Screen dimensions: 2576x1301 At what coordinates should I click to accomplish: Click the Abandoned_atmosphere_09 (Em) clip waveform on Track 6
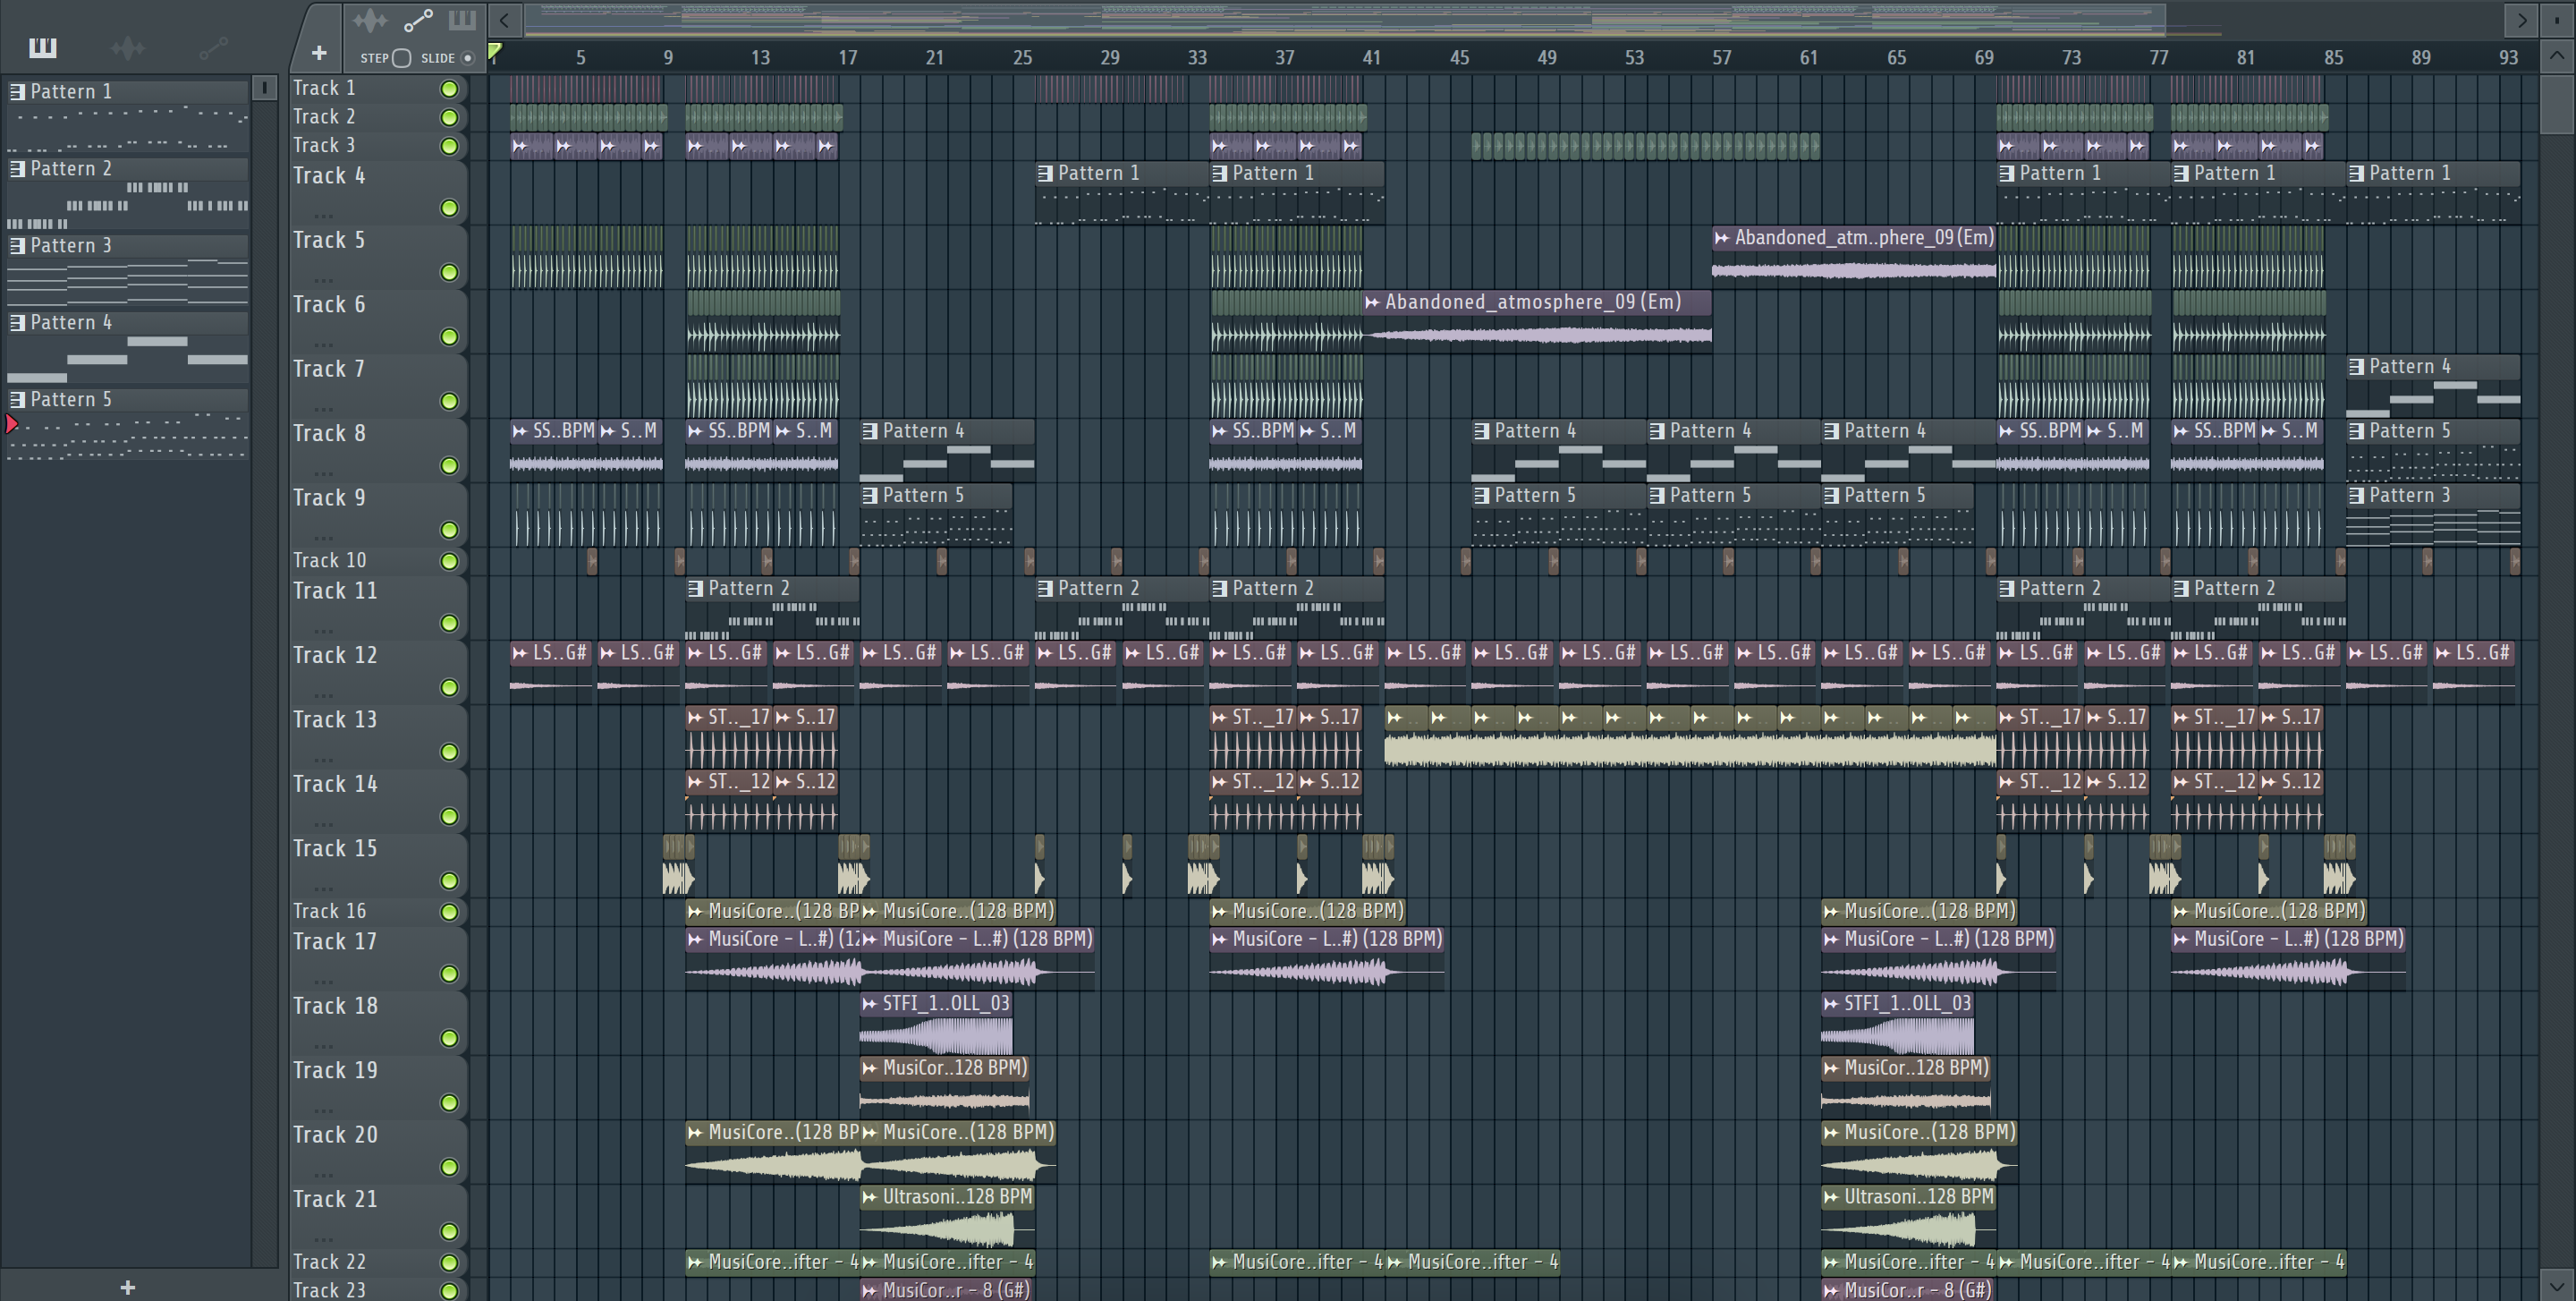click(1537, 334)
